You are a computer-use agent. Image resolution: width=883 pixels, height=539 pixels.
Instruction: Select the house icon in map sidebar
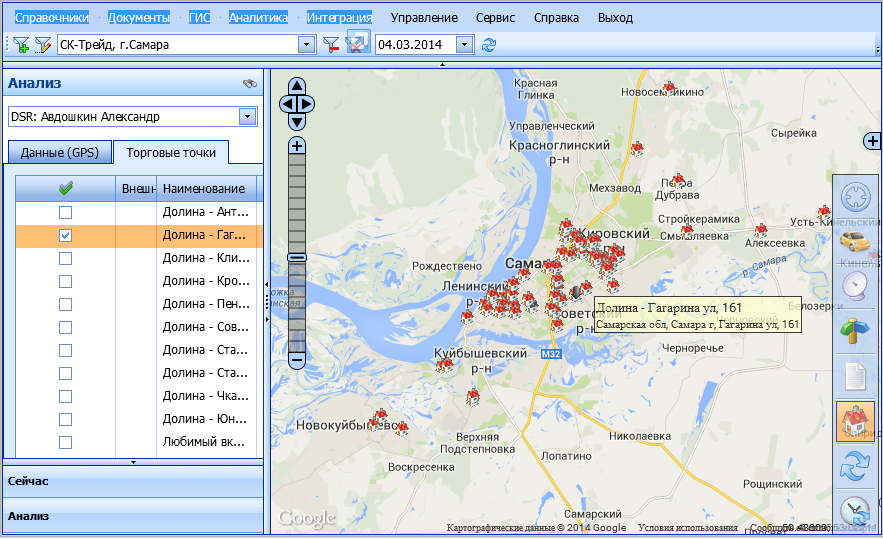855,421
